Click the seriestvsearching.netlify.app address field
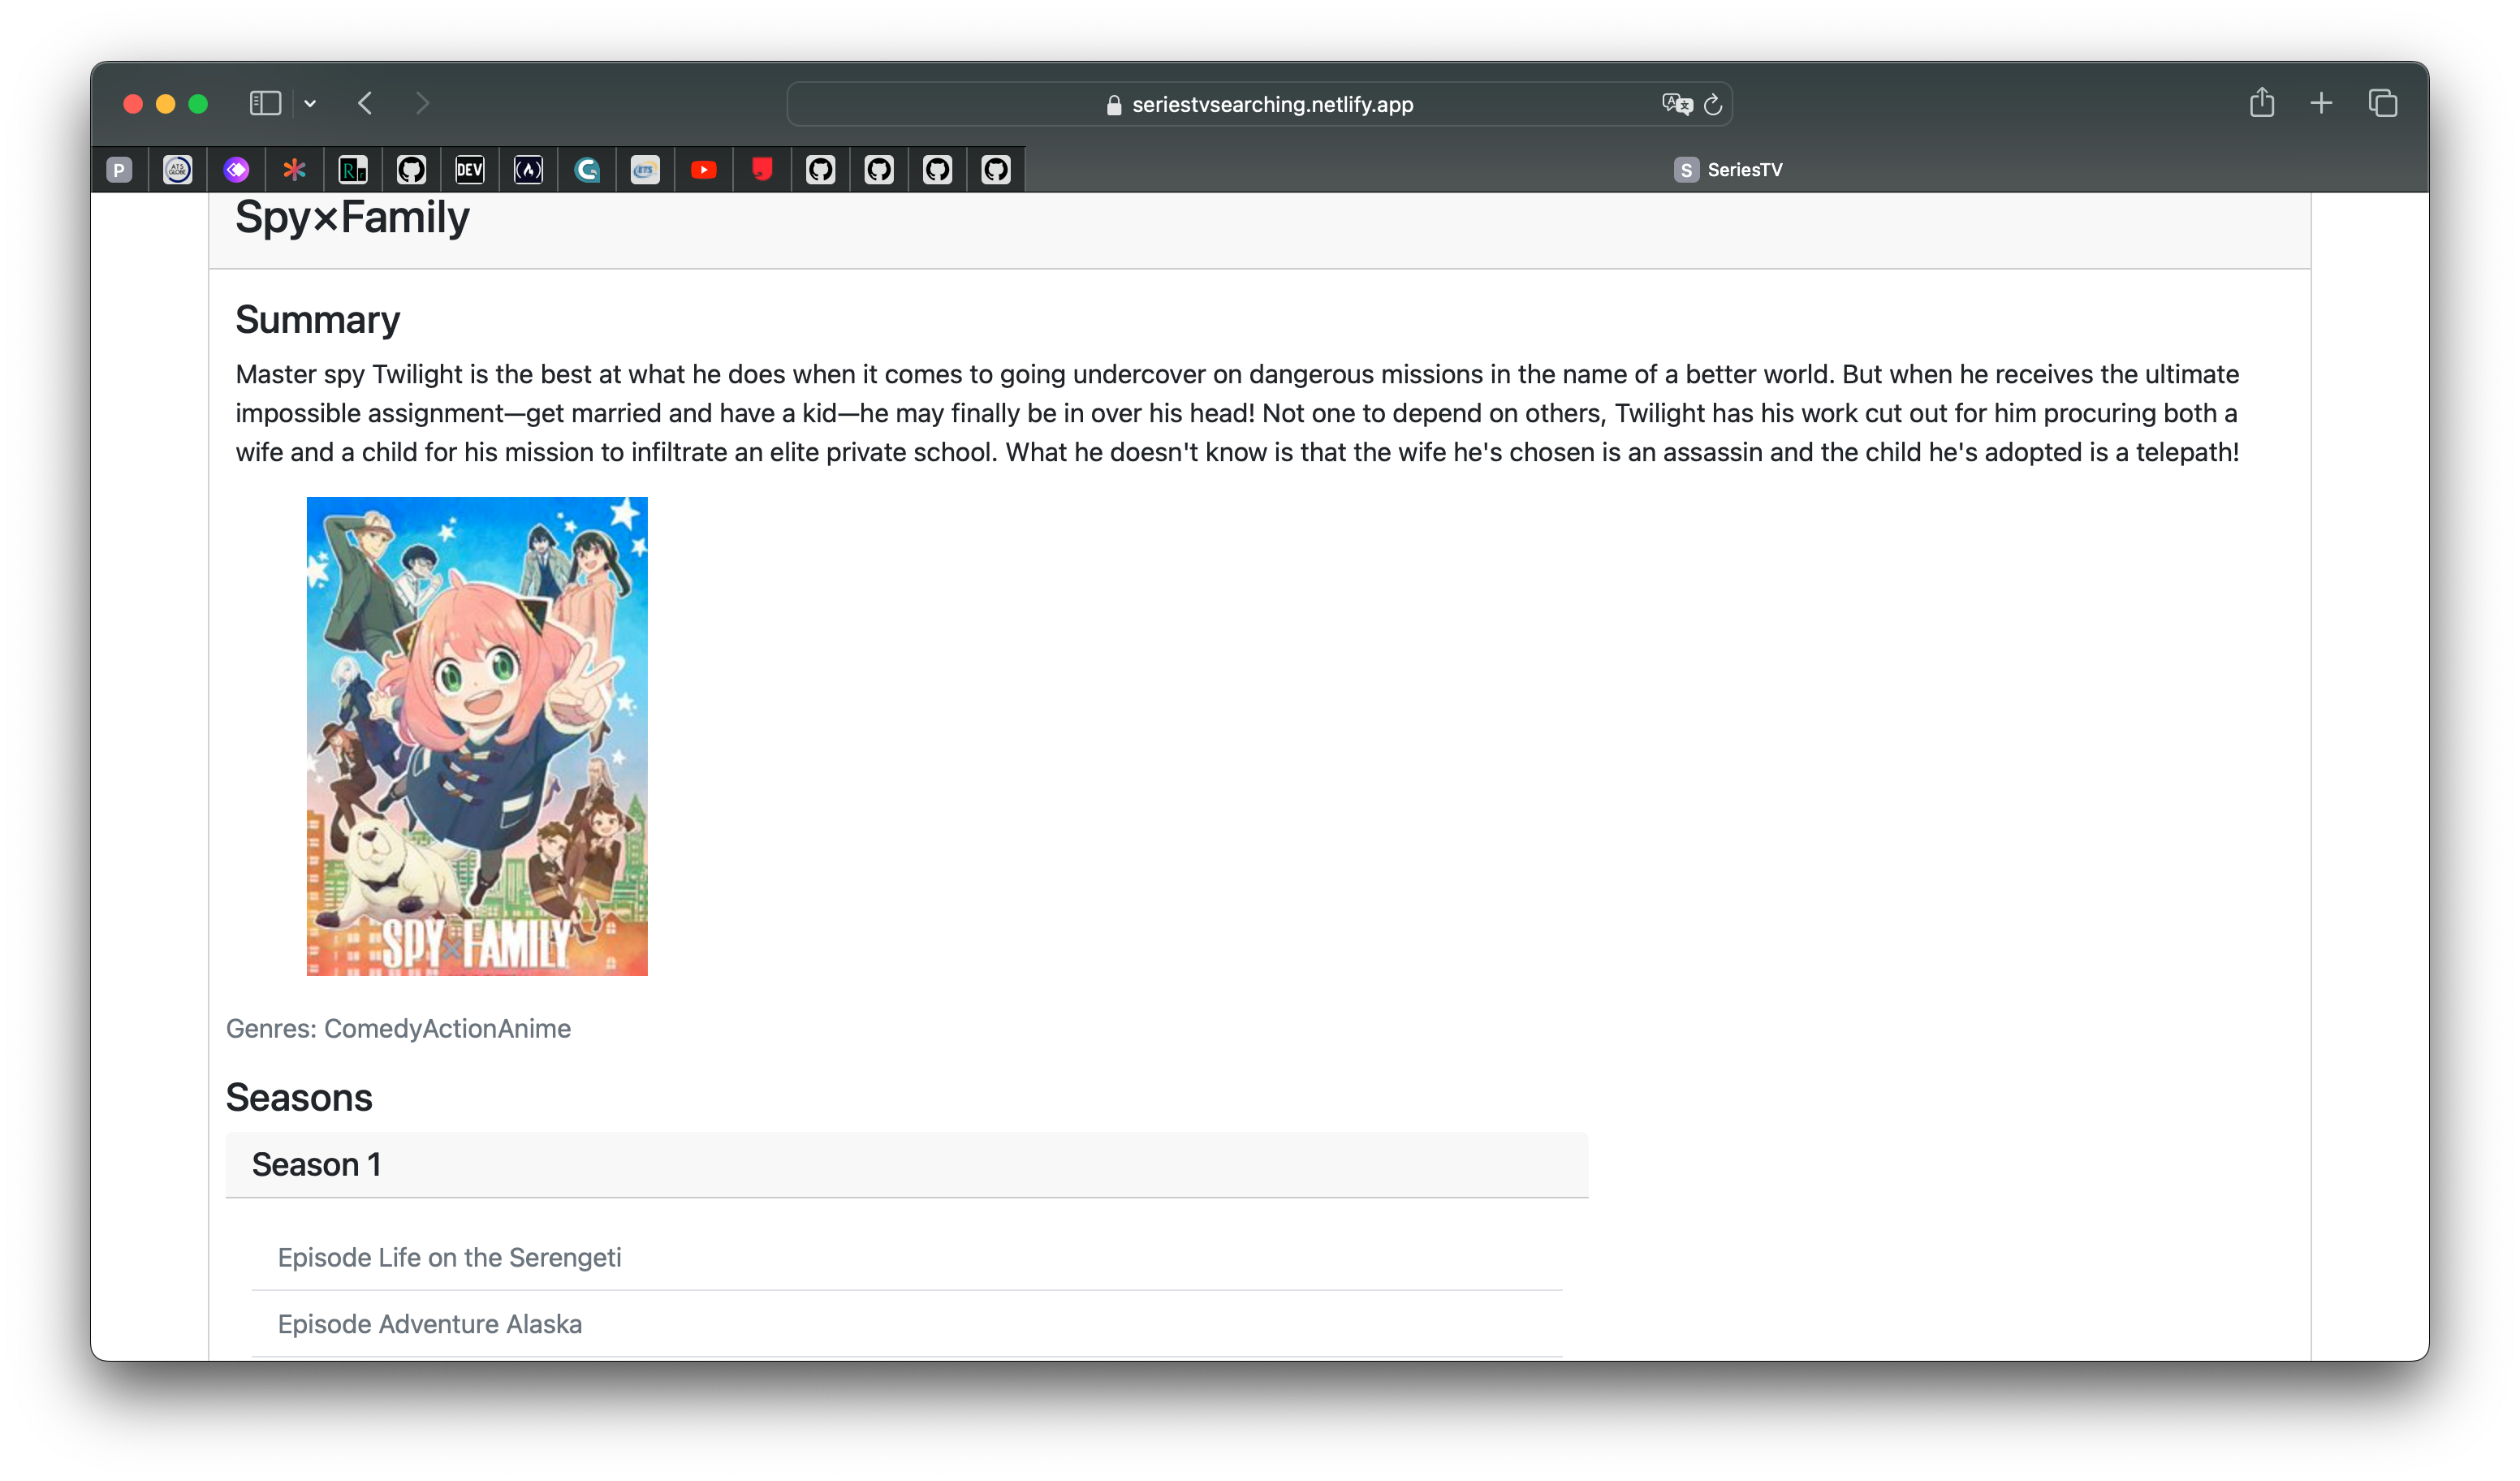This screenshot has height=1481, width=2520. pos(1260,104)
